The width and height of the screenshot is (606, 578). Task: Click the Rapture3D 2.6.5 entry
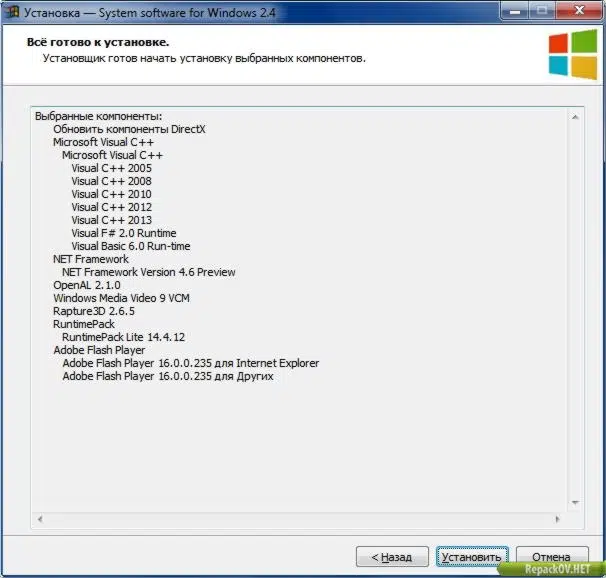click(x=94, y=311)
